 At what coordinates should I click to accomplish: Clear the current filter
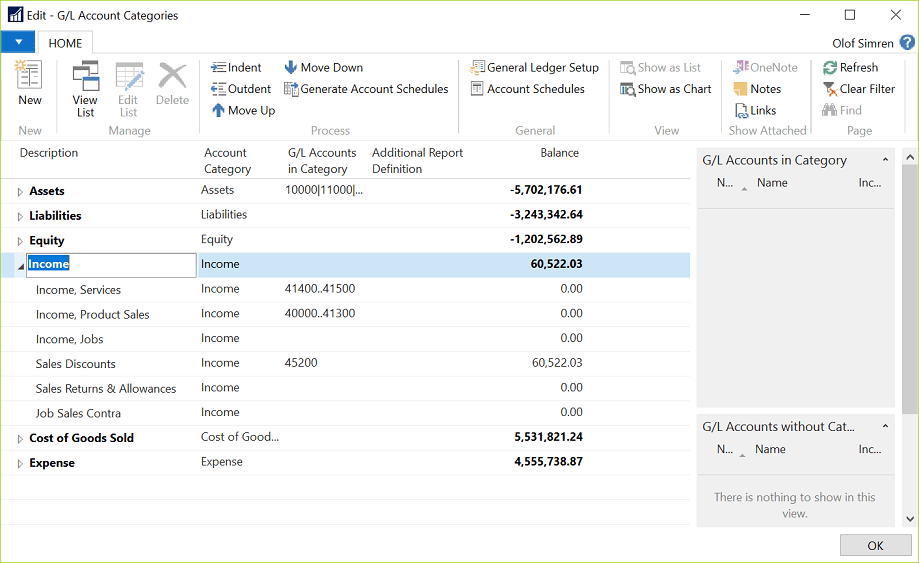(x=858, y=89)
